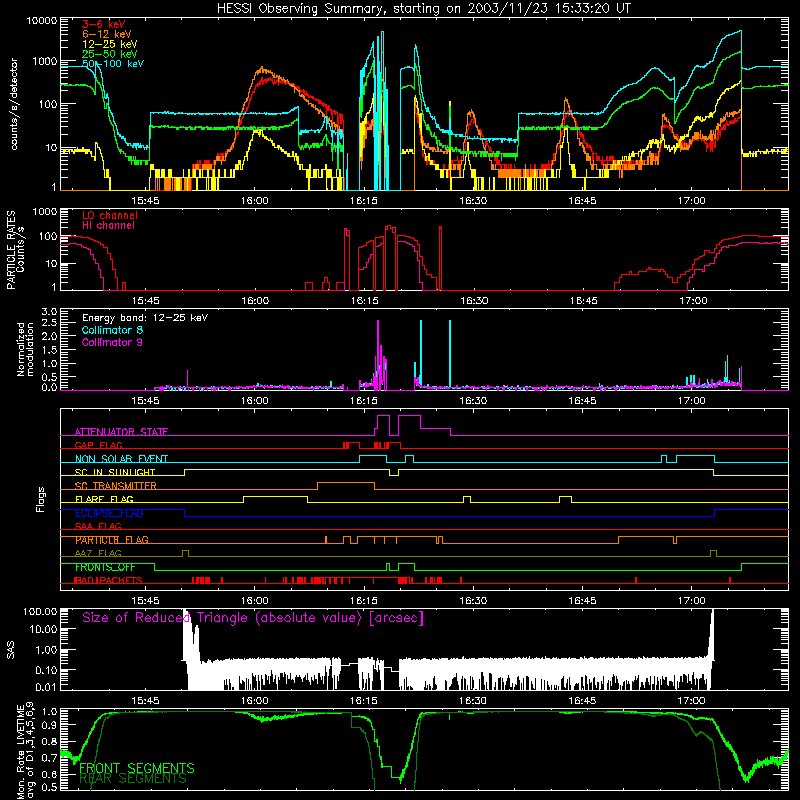Click the 3.0 value on modulation axis
800x800 pixels.
click(x=49, y=312)
